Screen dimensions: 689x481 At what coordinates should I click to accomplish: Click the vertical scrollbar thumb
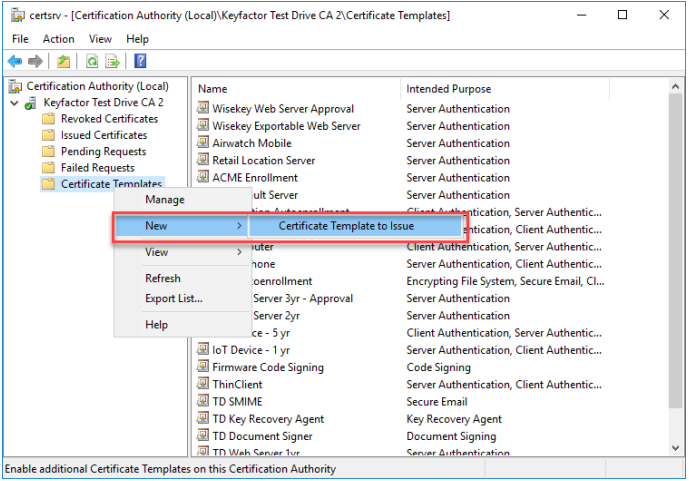click(x=675, y=251)
